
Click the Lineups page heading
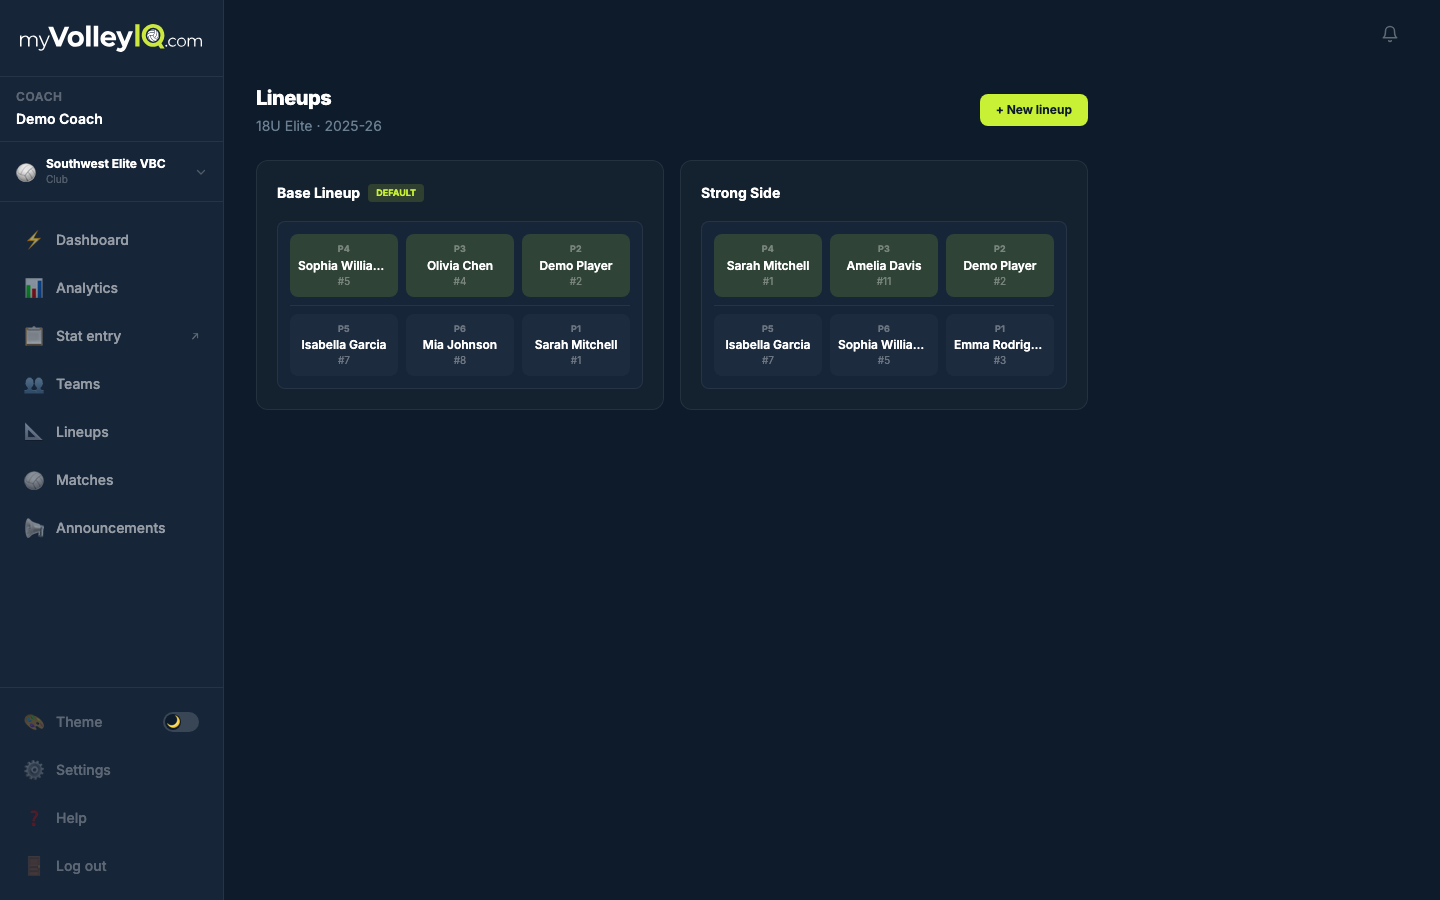[294, 98]
